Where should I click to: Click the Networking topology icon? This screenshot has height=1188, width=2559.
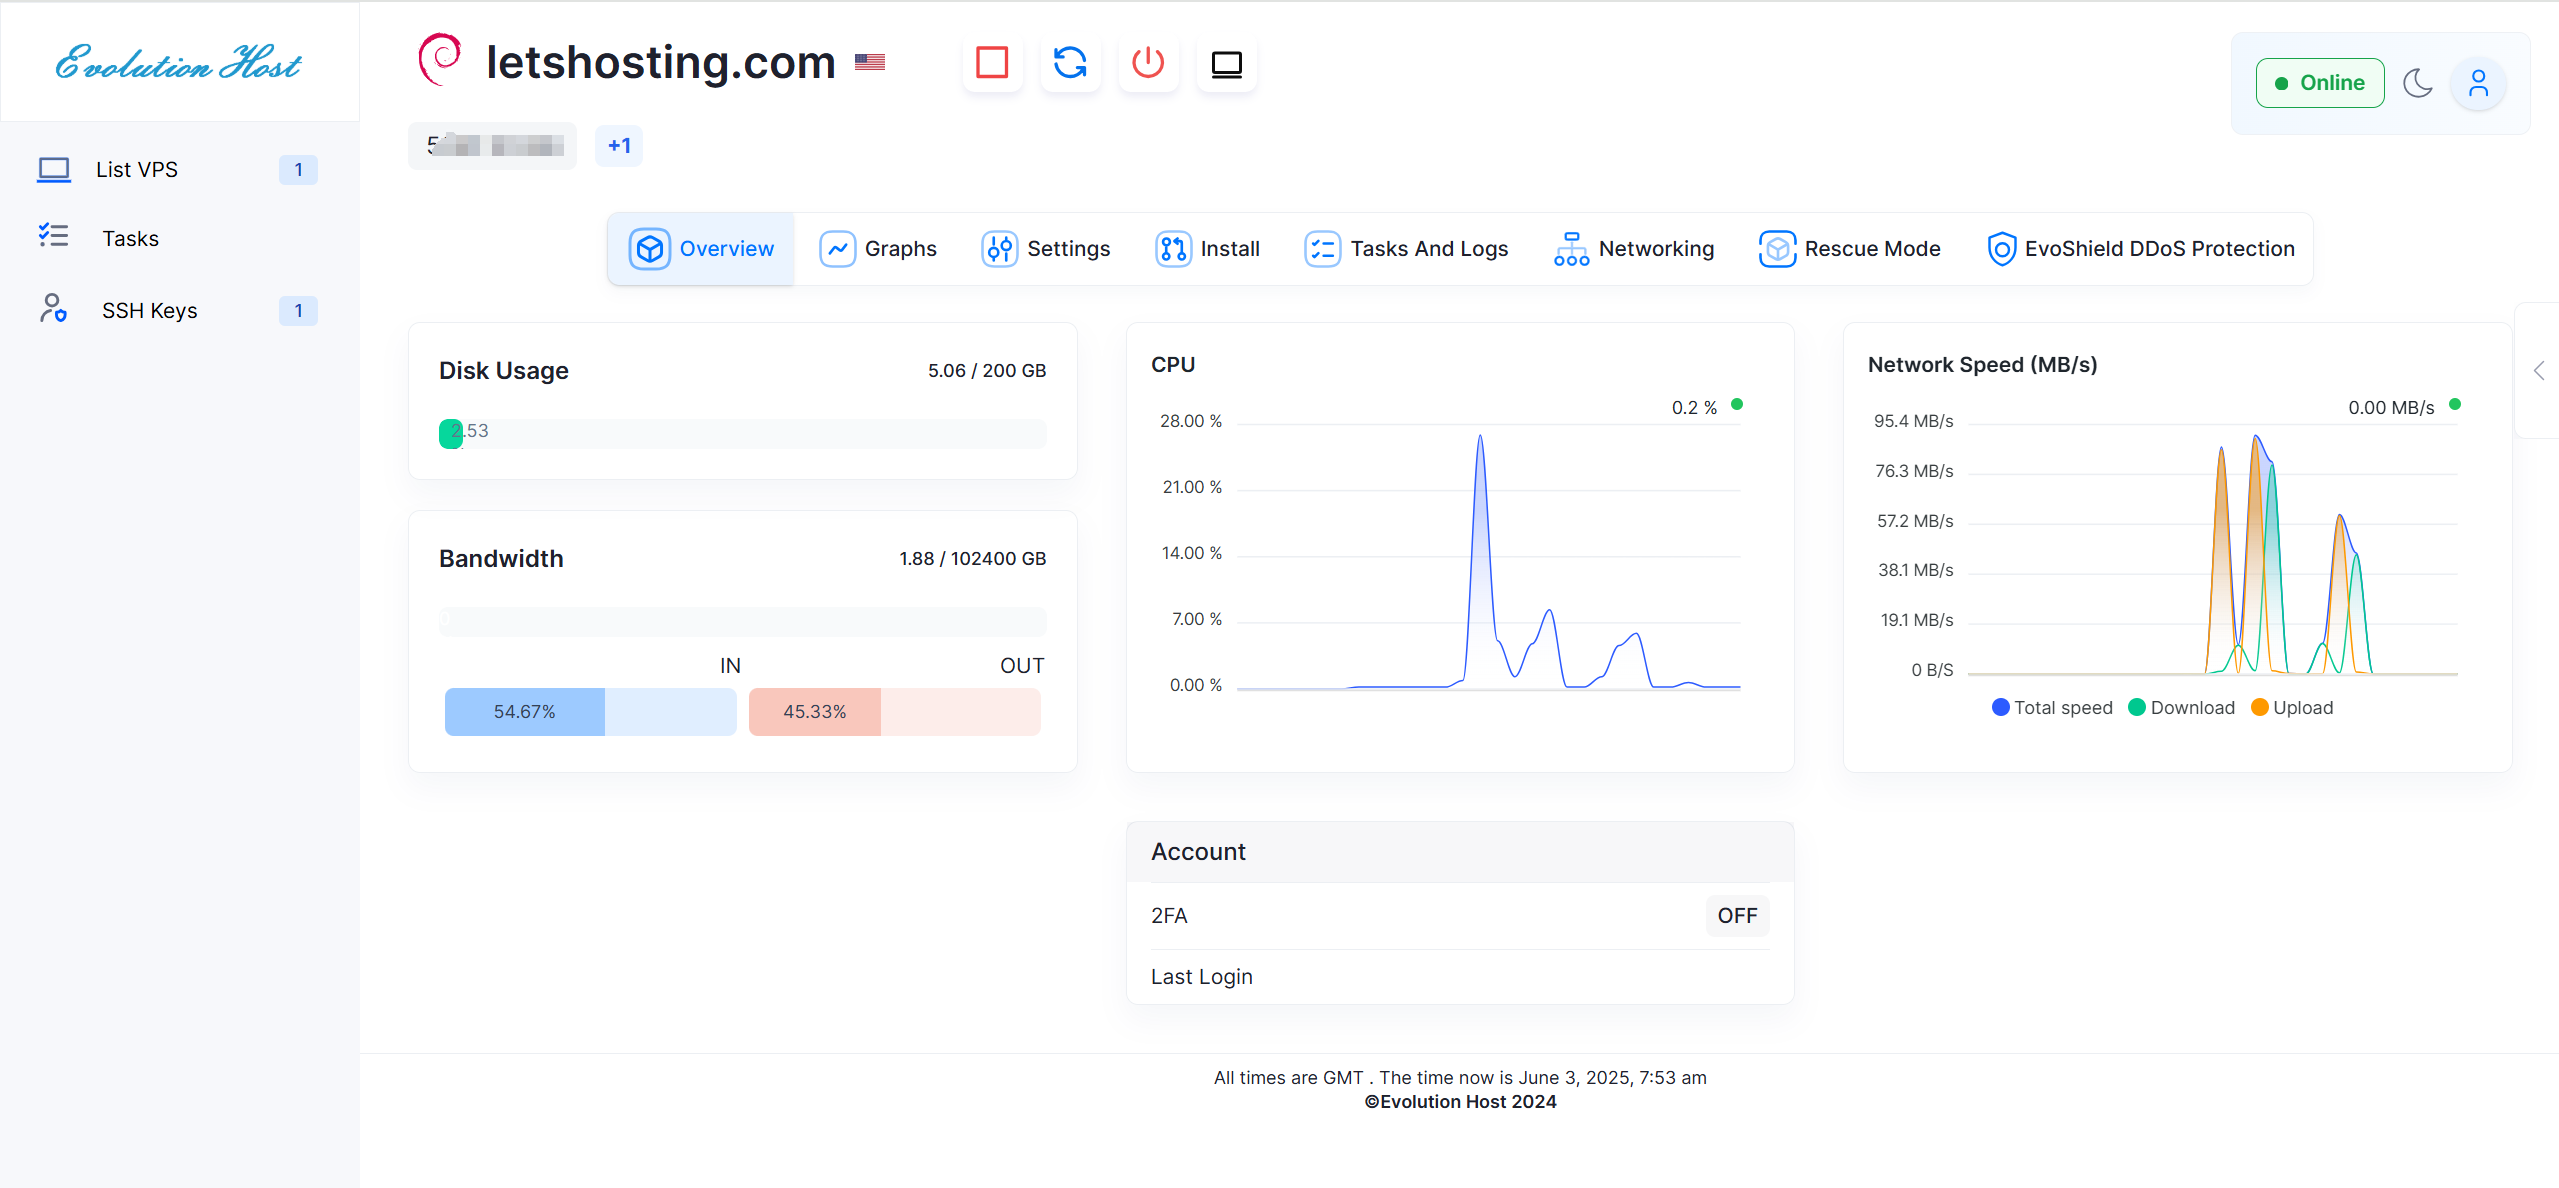click(x=1572, y=249)
